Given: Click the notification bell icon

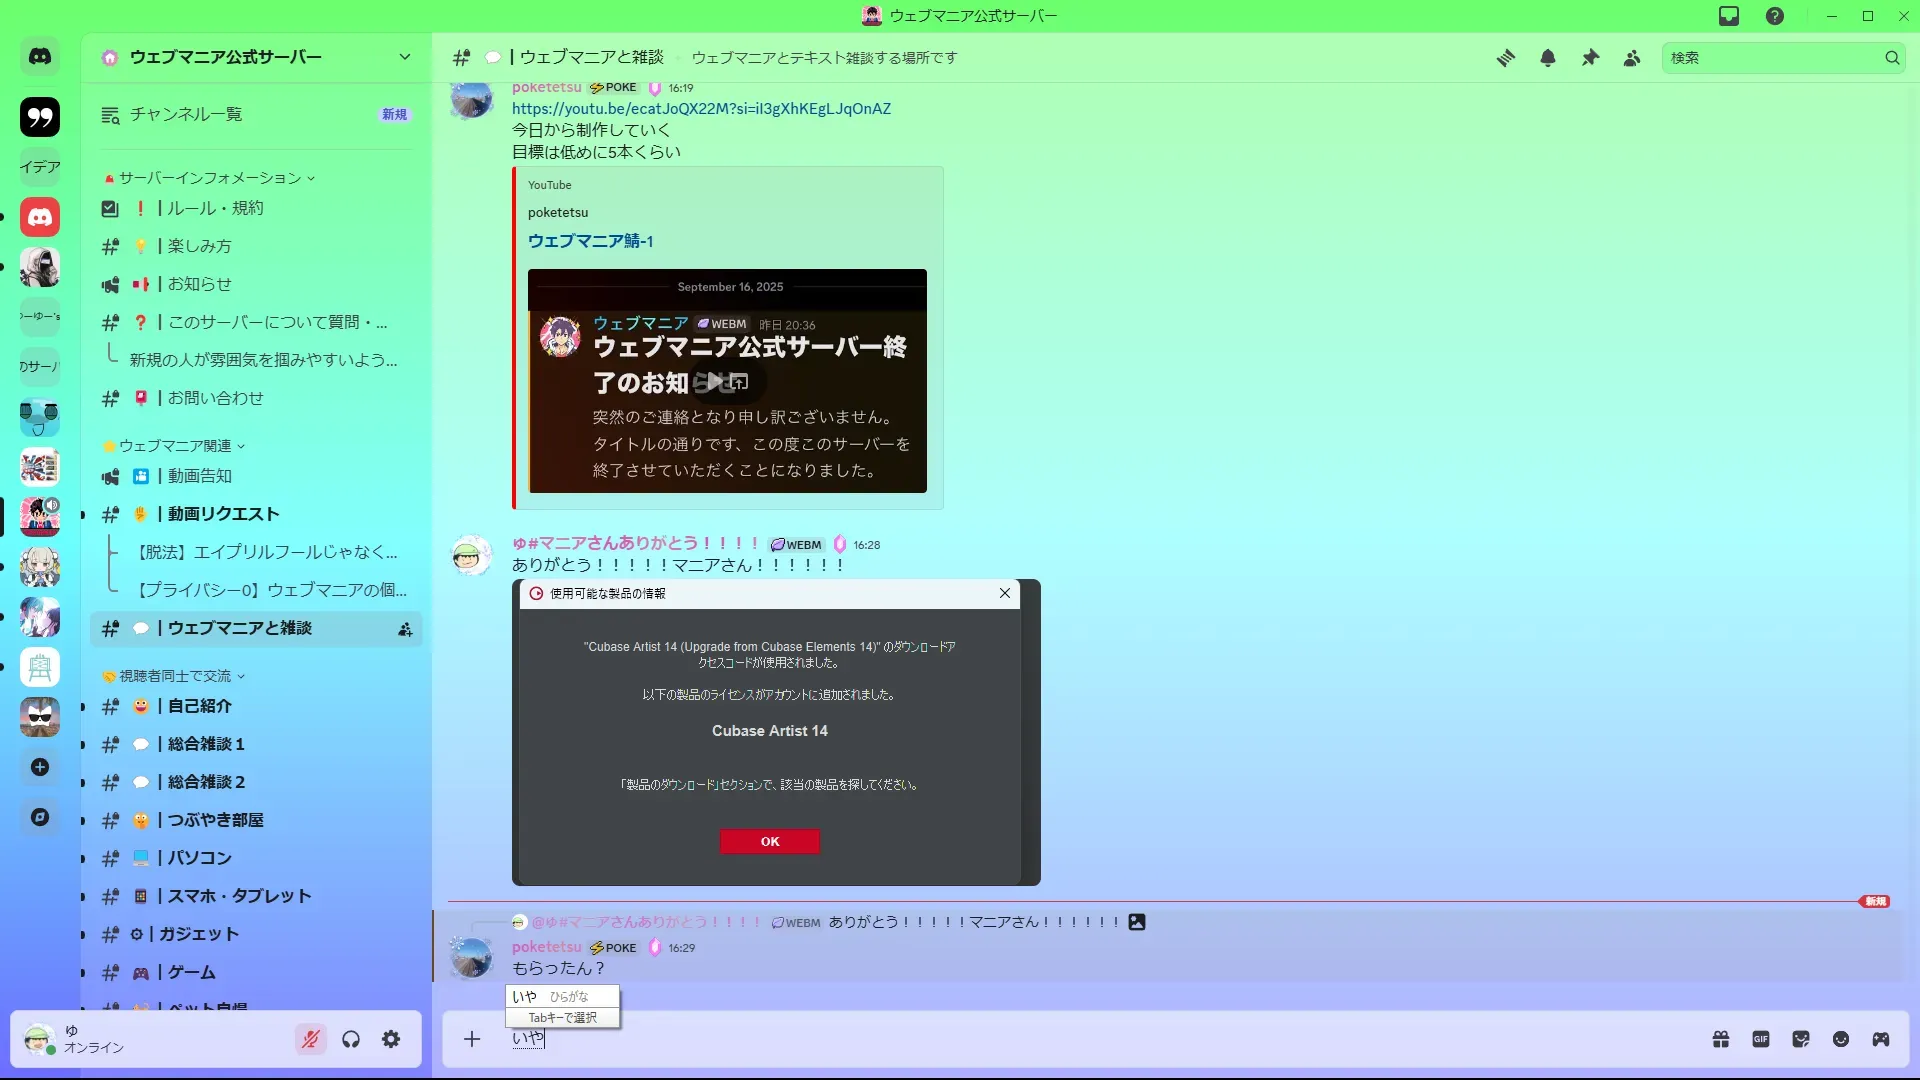Looking at the screenshot, I should (1548, 58).
